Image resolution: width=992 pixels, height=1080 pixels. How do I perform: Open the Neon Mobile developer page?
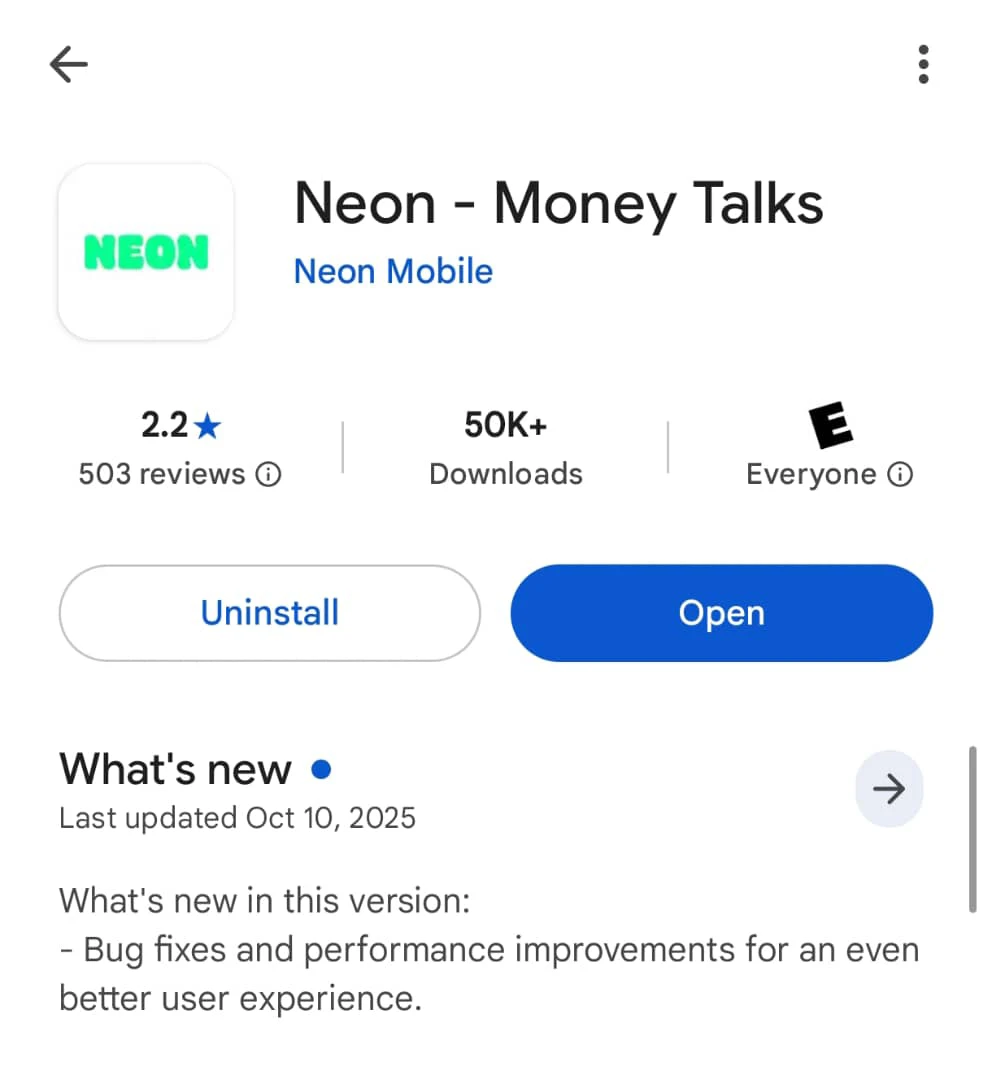tap(393, 271)
